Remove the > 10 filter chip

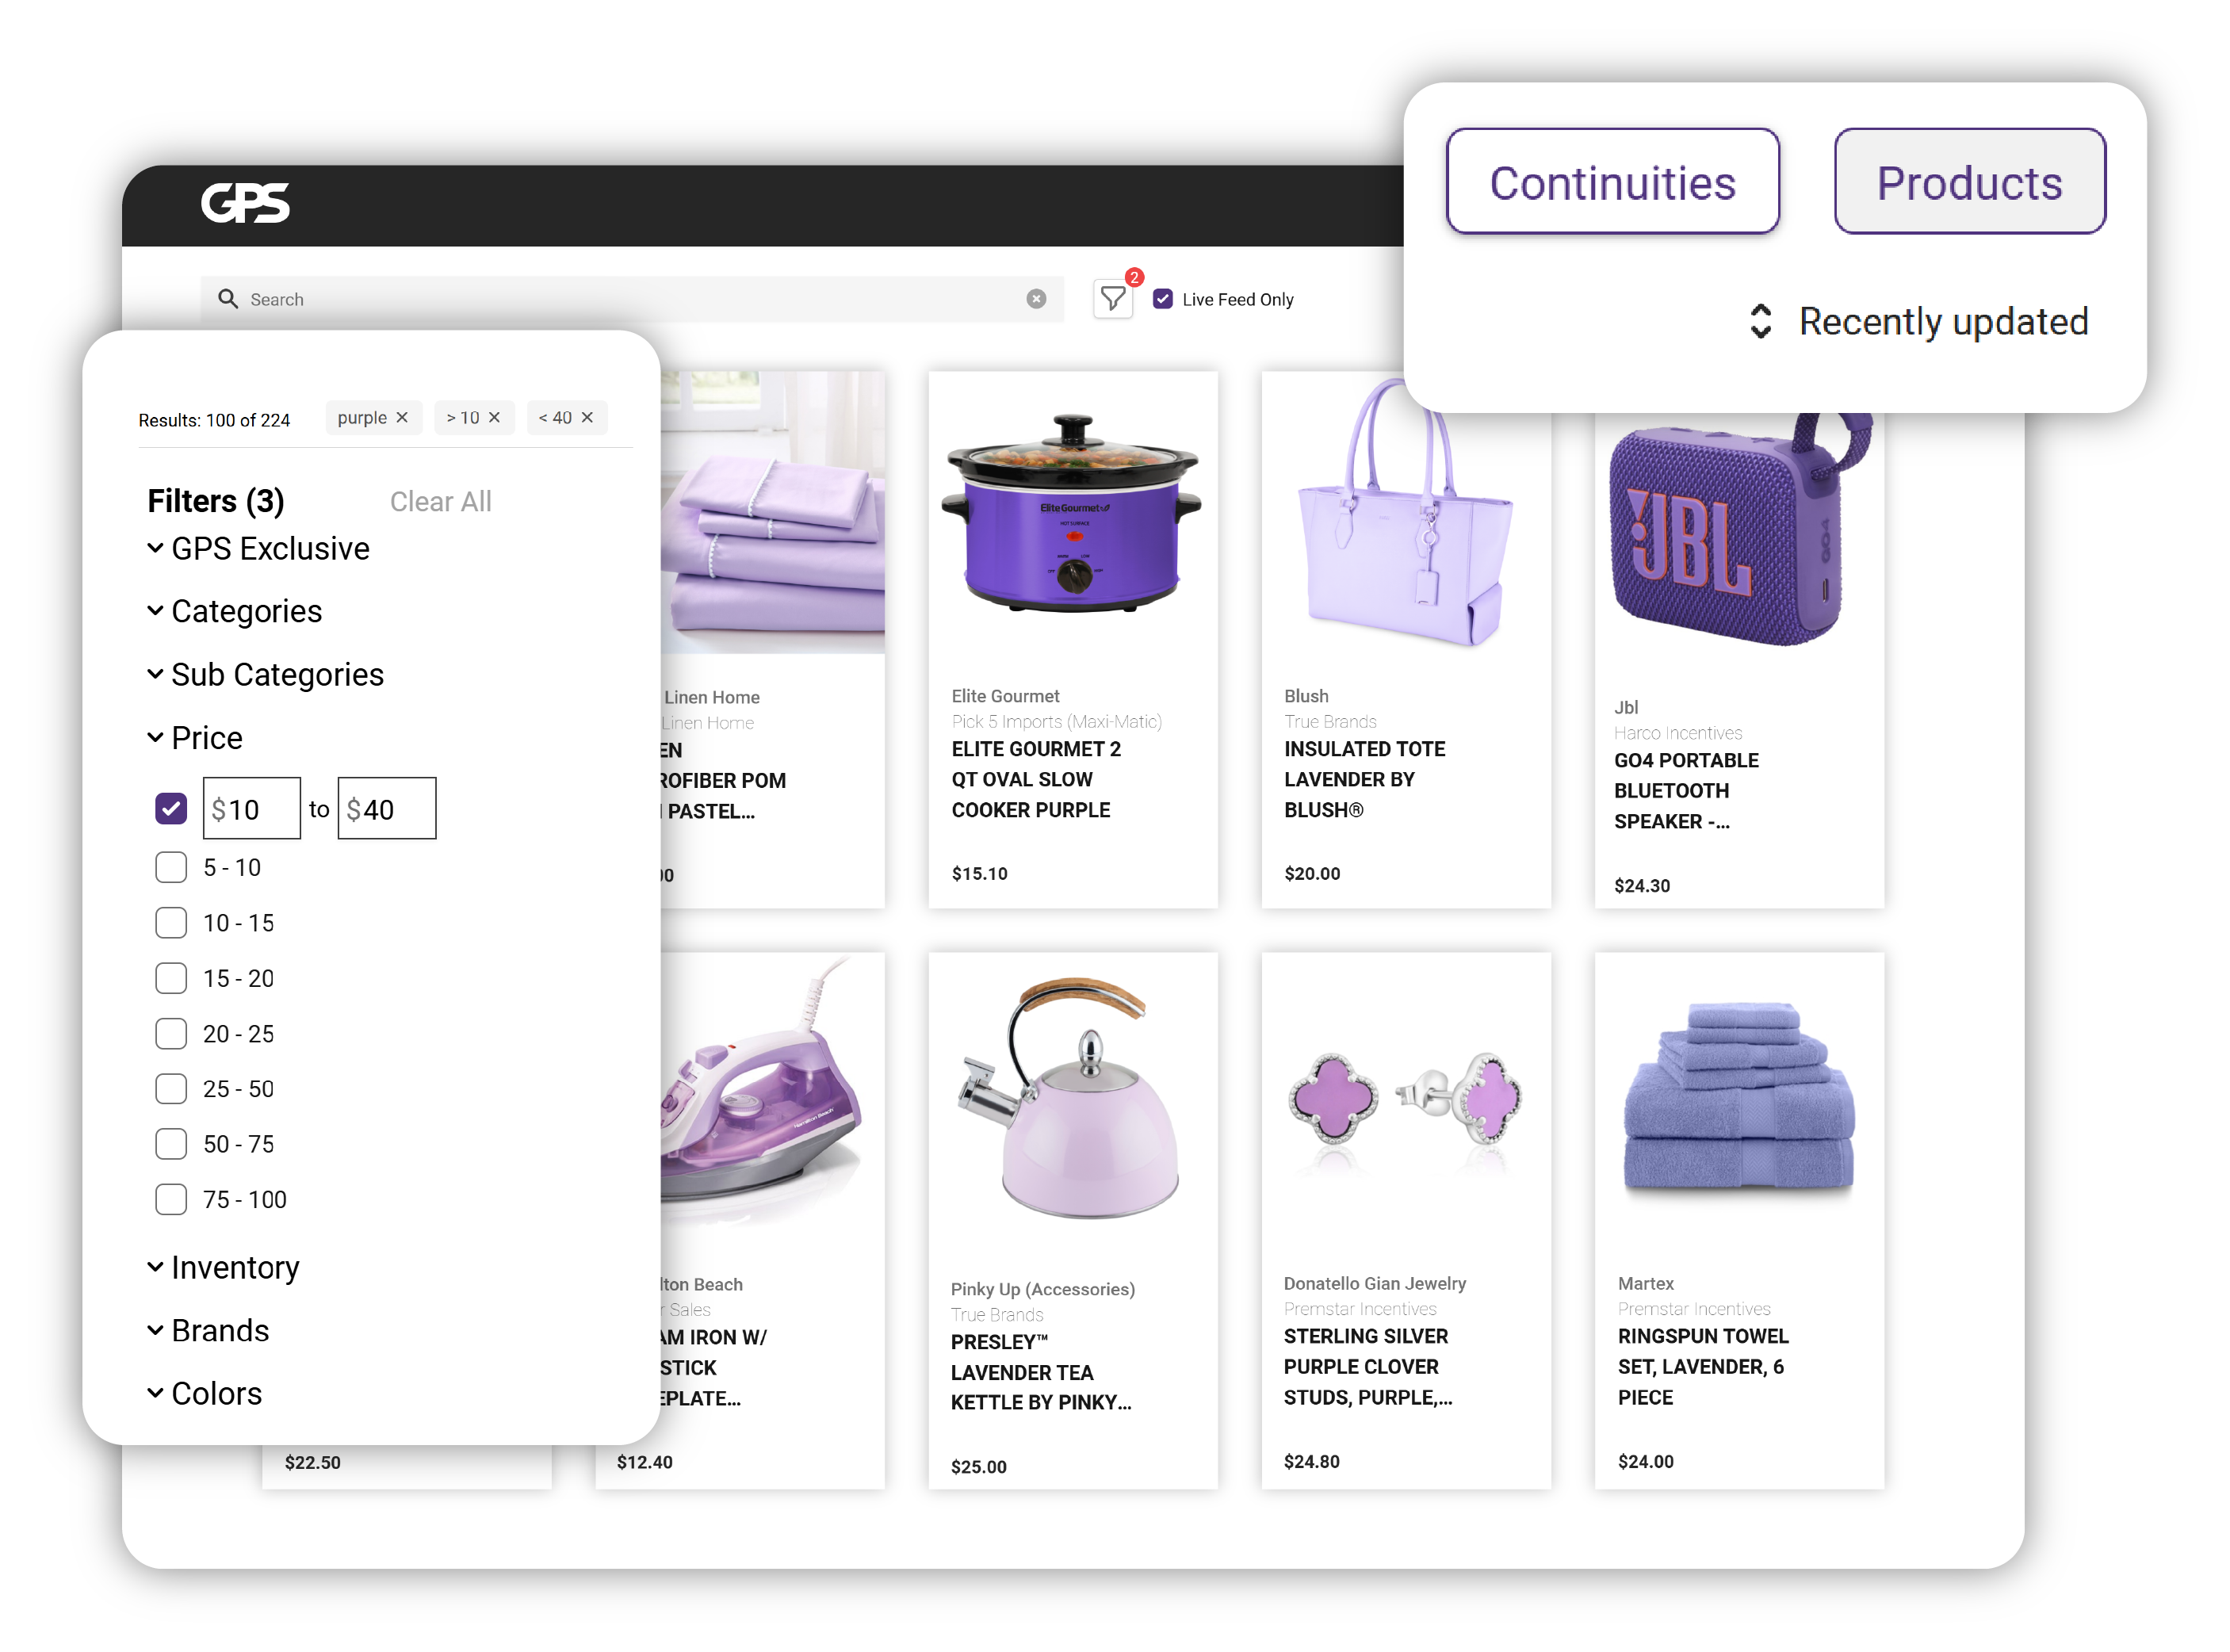click(494, 418)
